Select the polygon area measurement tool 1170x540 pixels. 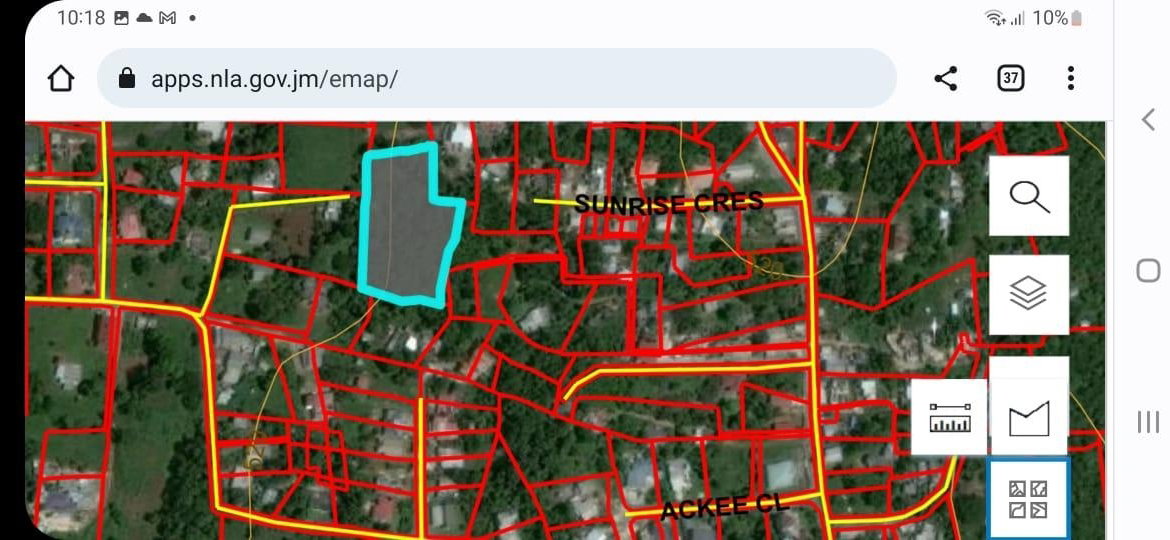1028,418
